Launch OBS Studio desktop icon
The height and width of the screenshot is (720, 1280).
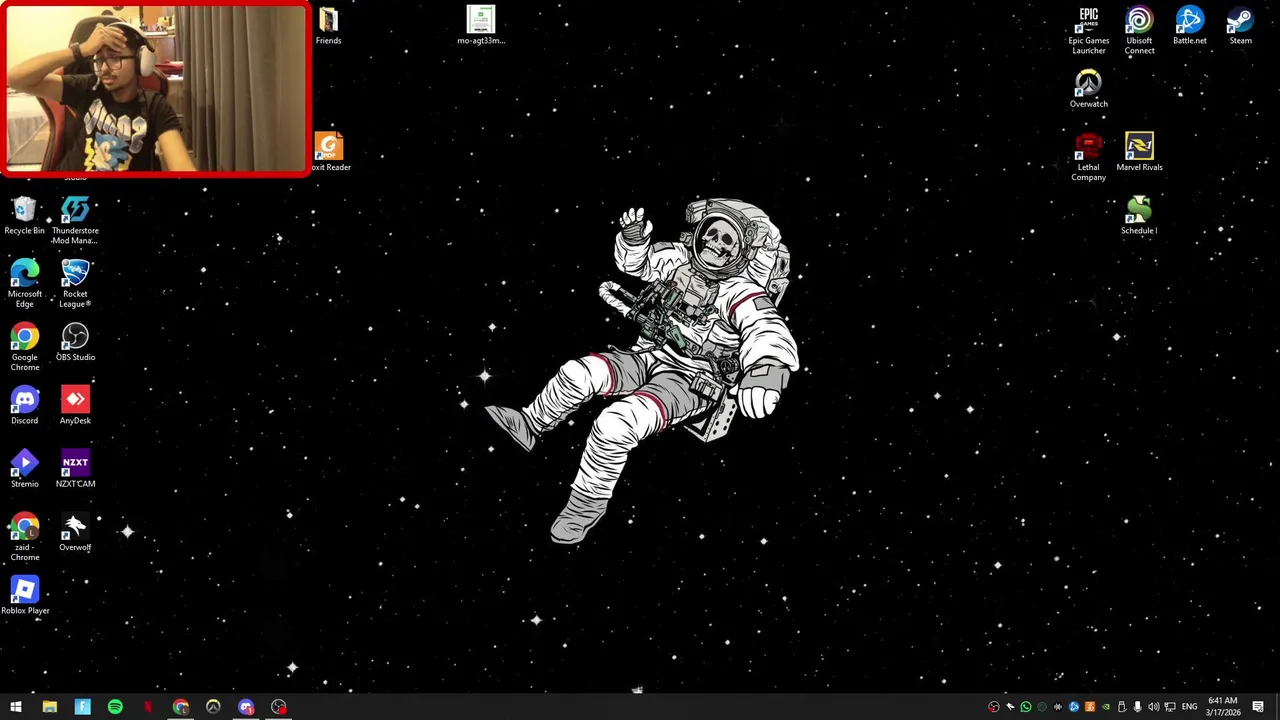pos(75,342)
